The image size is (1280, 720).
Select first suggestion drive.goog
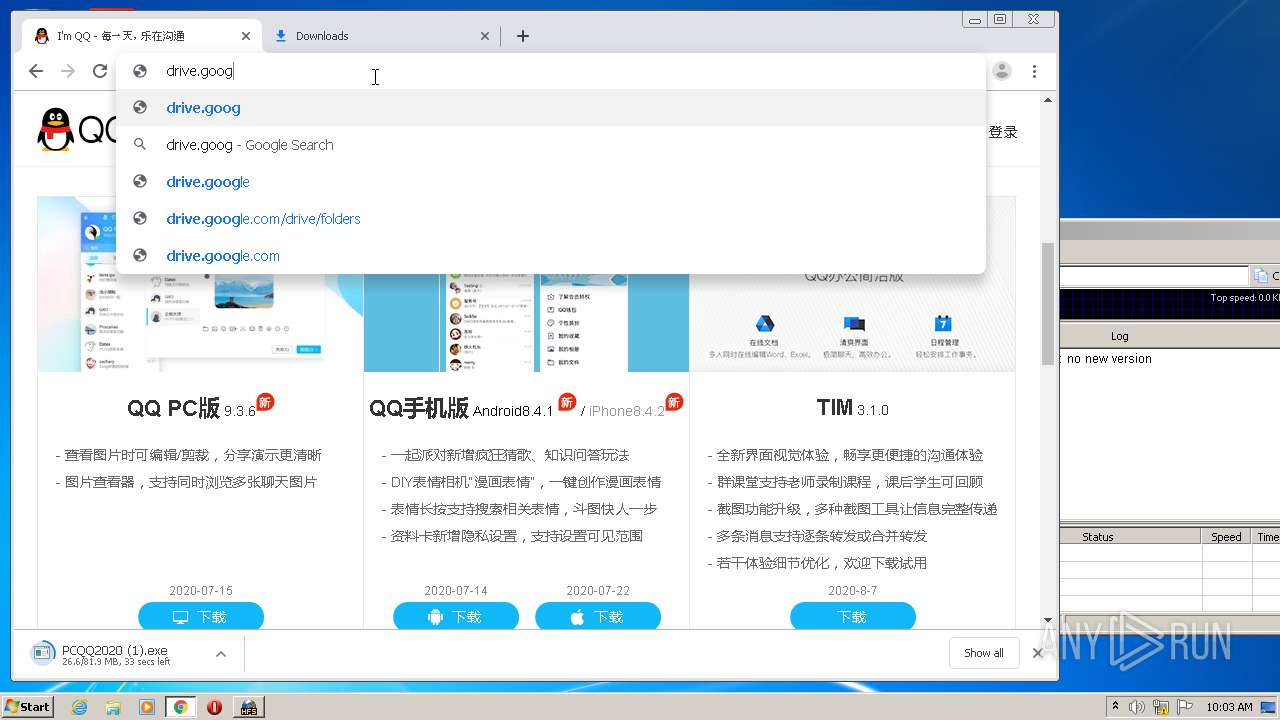coord(551,108)
